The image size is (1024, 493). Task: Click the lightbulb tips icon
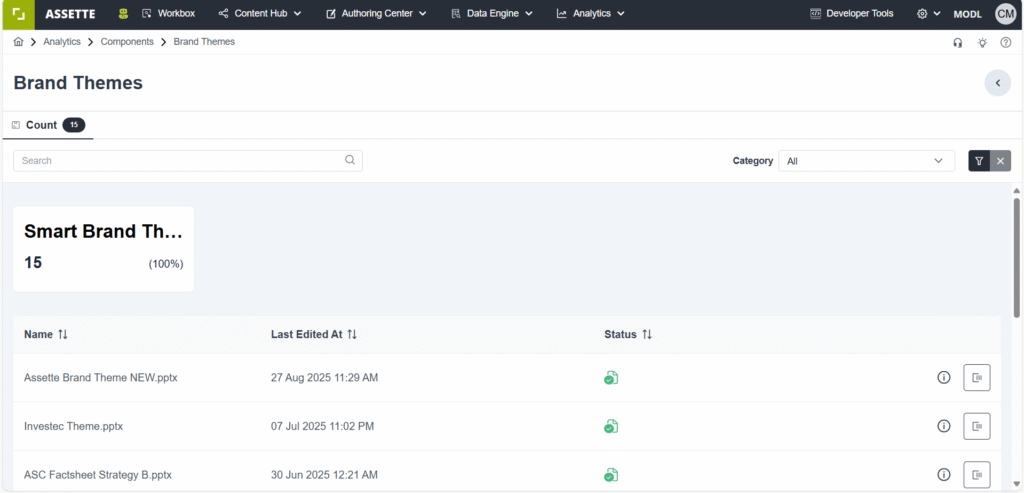982,43
